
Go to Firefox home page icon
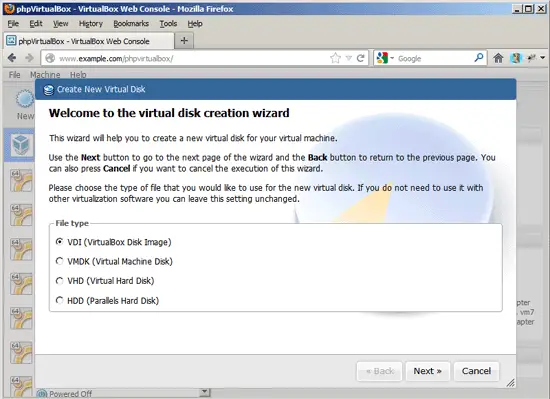coord(498,58)
